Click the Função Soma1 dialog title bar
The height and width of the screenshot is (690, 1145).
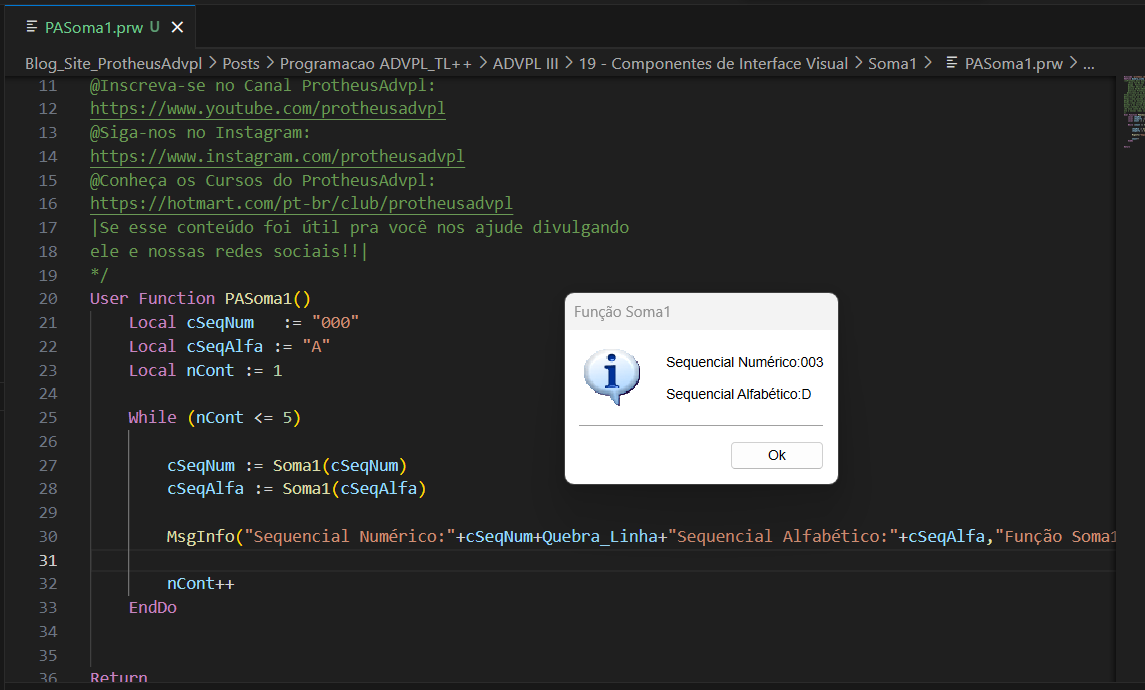pyautogui.click(x=701, y=312)
